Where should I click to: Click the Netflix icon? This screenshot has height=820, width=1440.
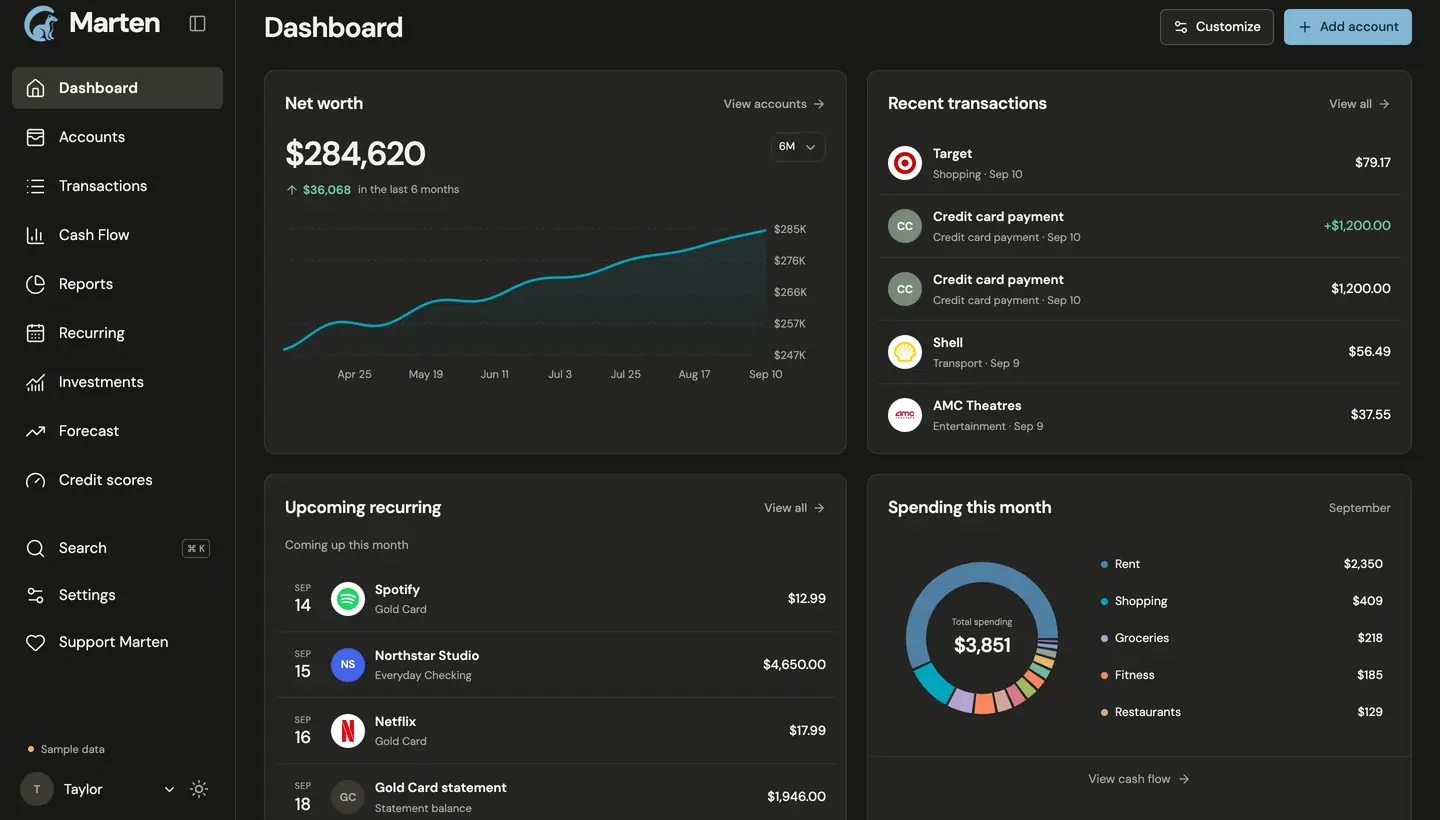click(x=348, y=731)
